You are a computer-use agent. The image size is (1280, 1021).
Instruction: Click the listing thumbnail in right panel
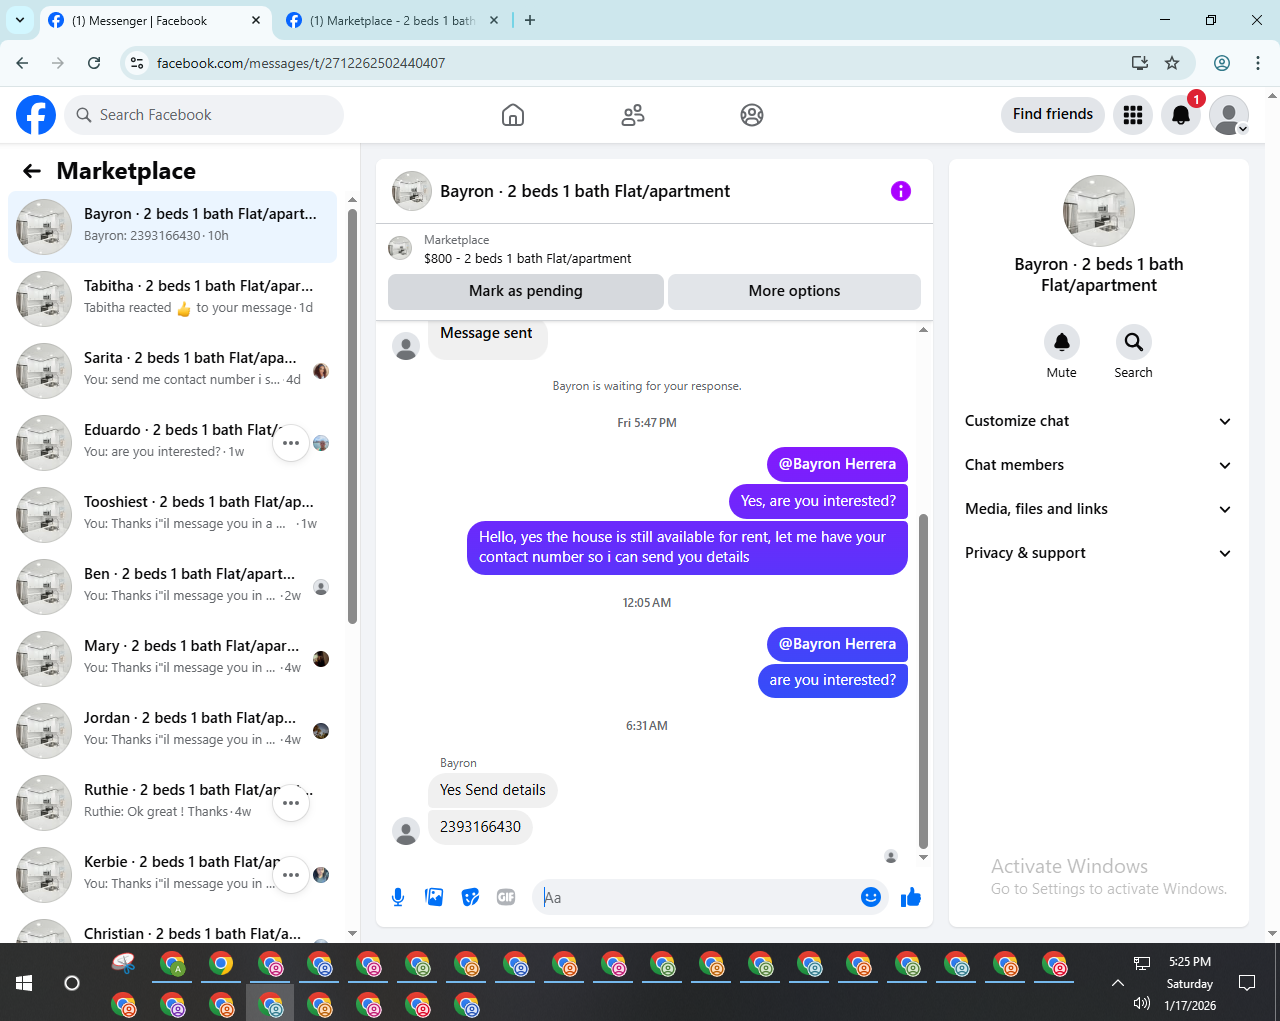[x=1099, y=211]
